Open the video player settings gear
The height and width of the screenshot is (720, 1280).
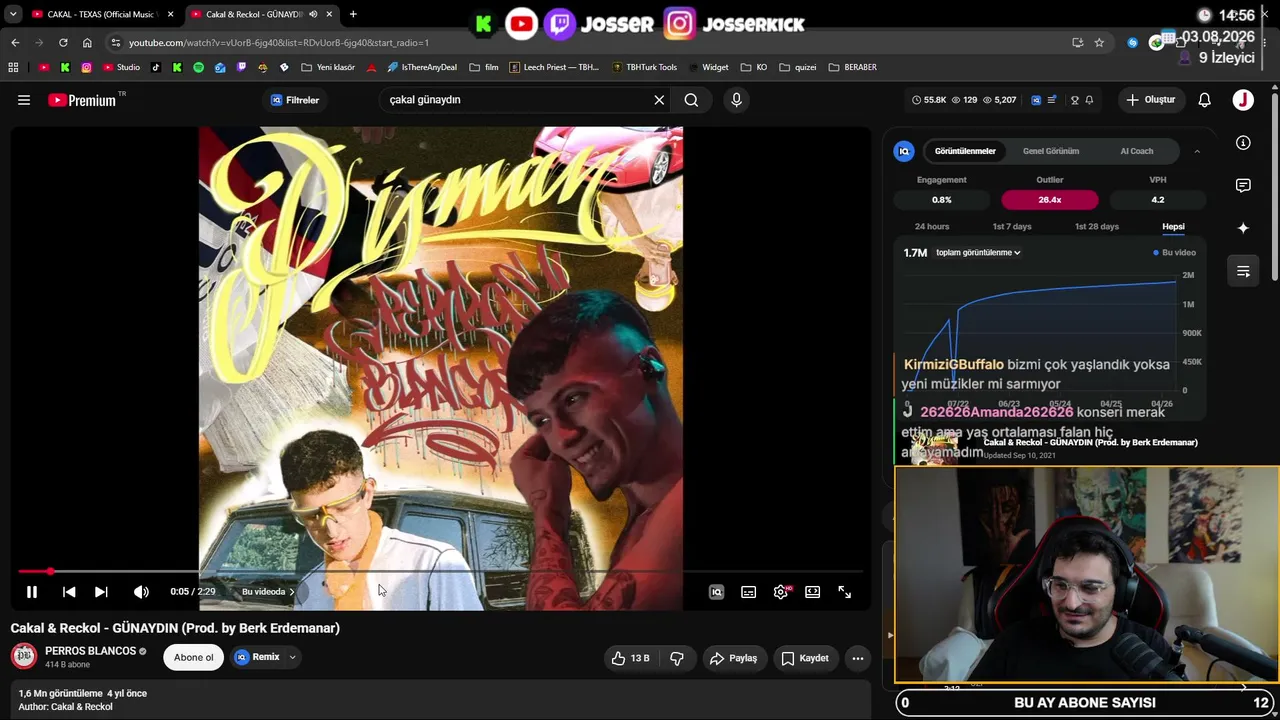781,592
